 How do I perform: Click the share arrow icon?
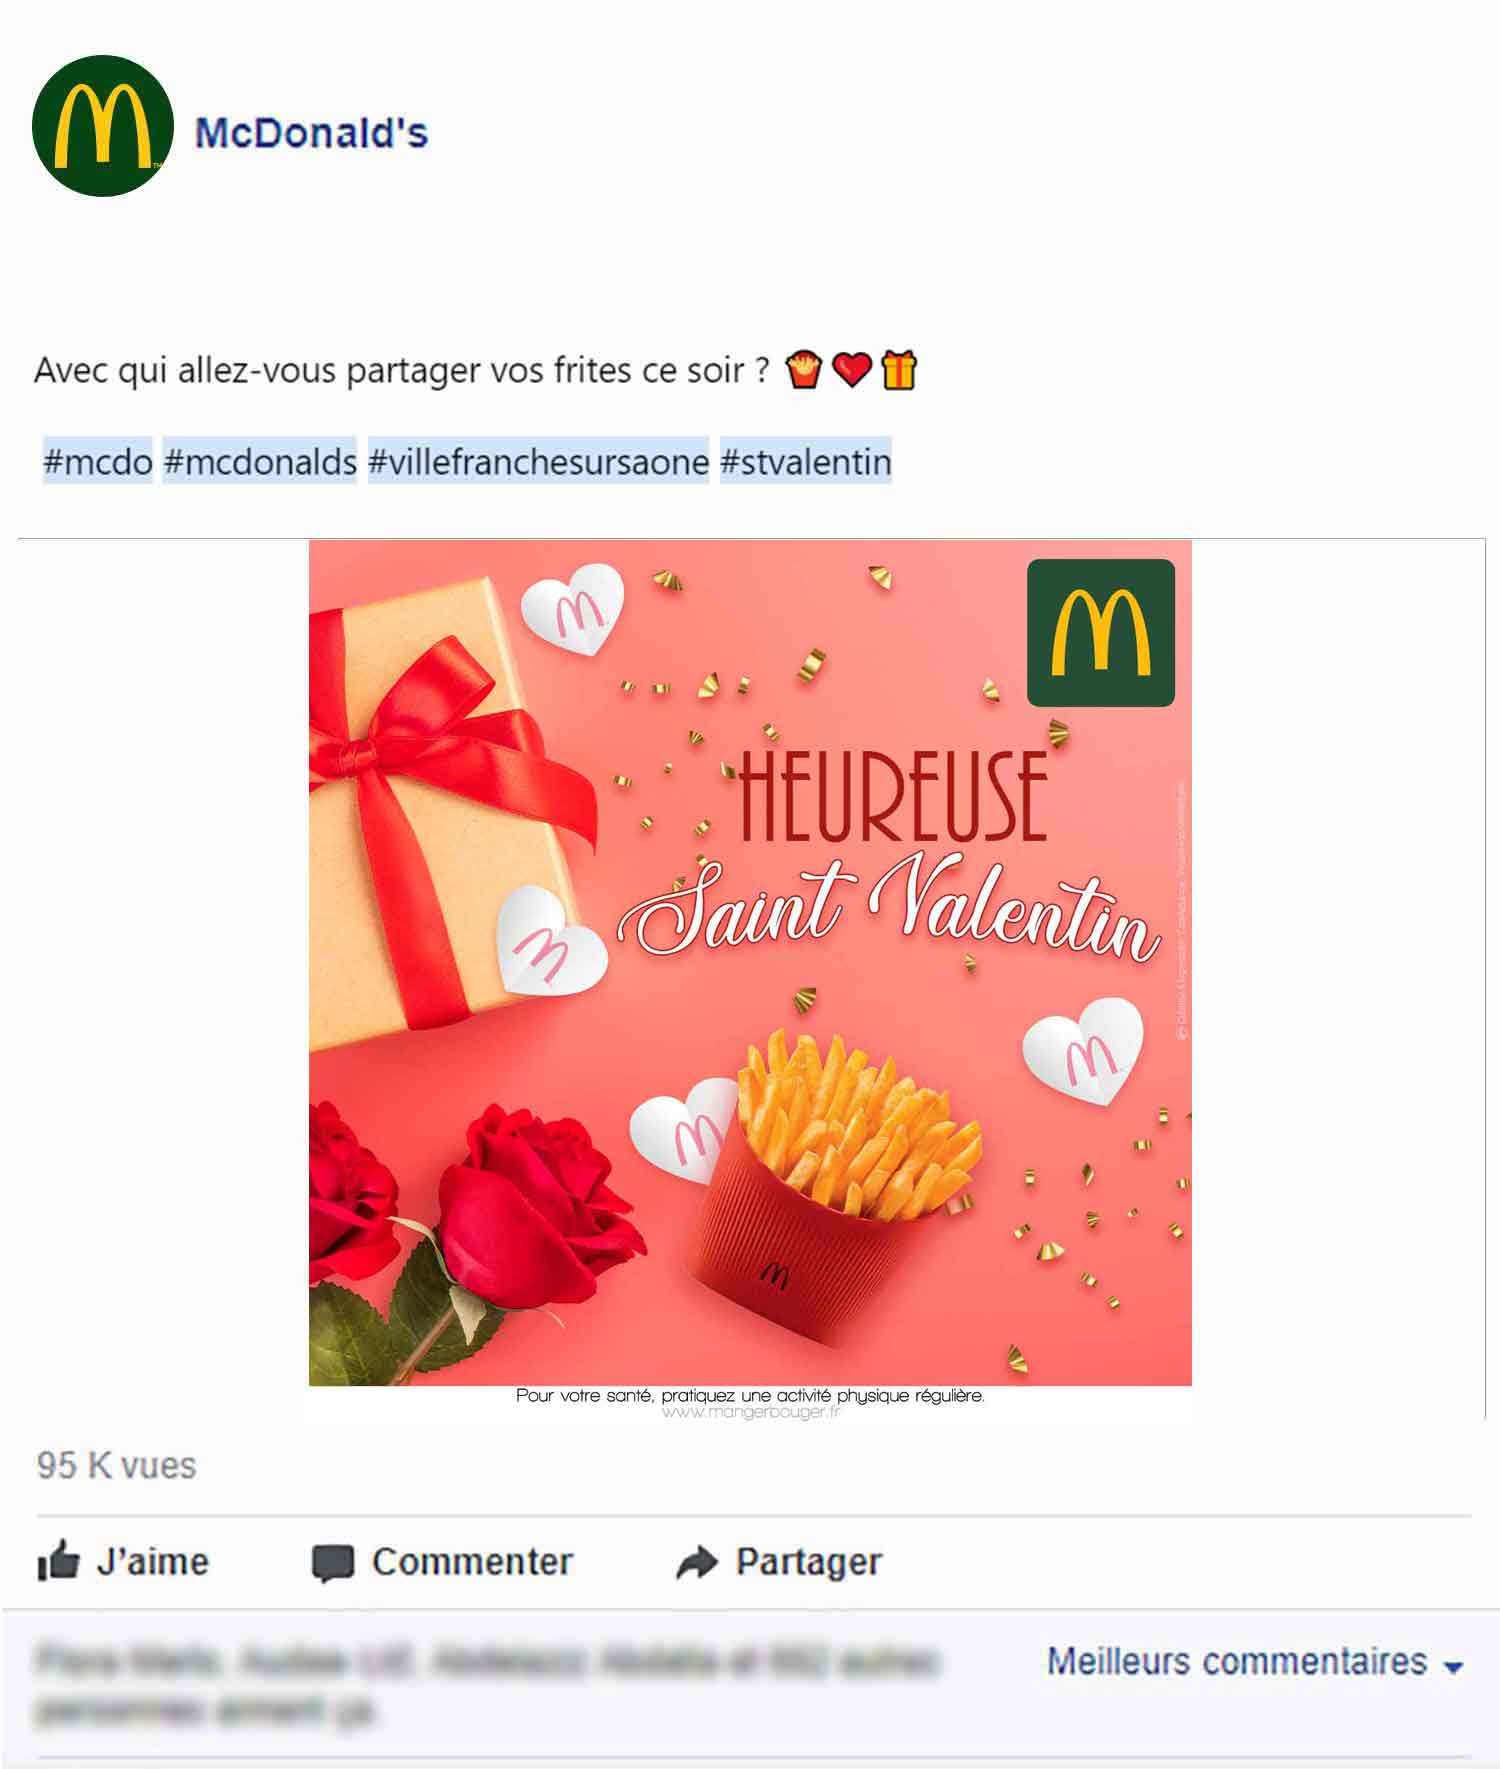point(697,1562)
